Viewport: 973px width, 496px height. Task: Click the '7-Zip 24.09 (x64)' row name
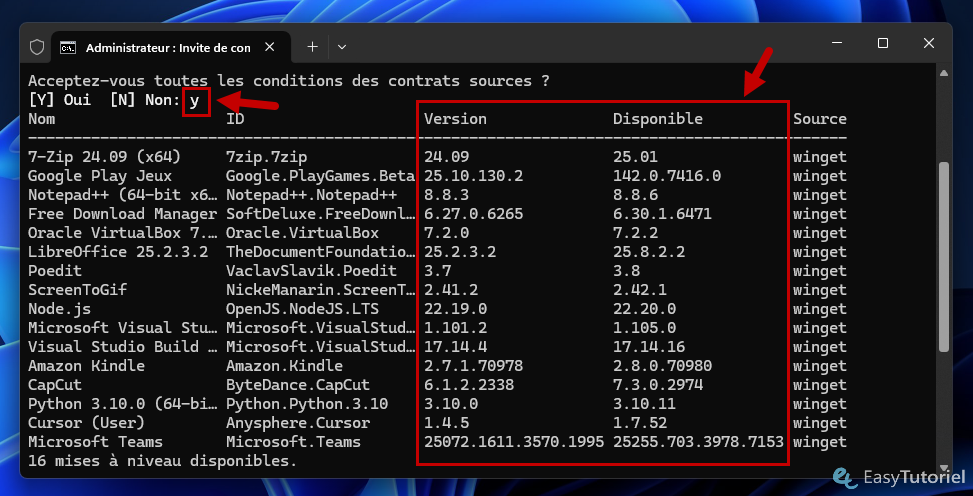click(104, 157)
